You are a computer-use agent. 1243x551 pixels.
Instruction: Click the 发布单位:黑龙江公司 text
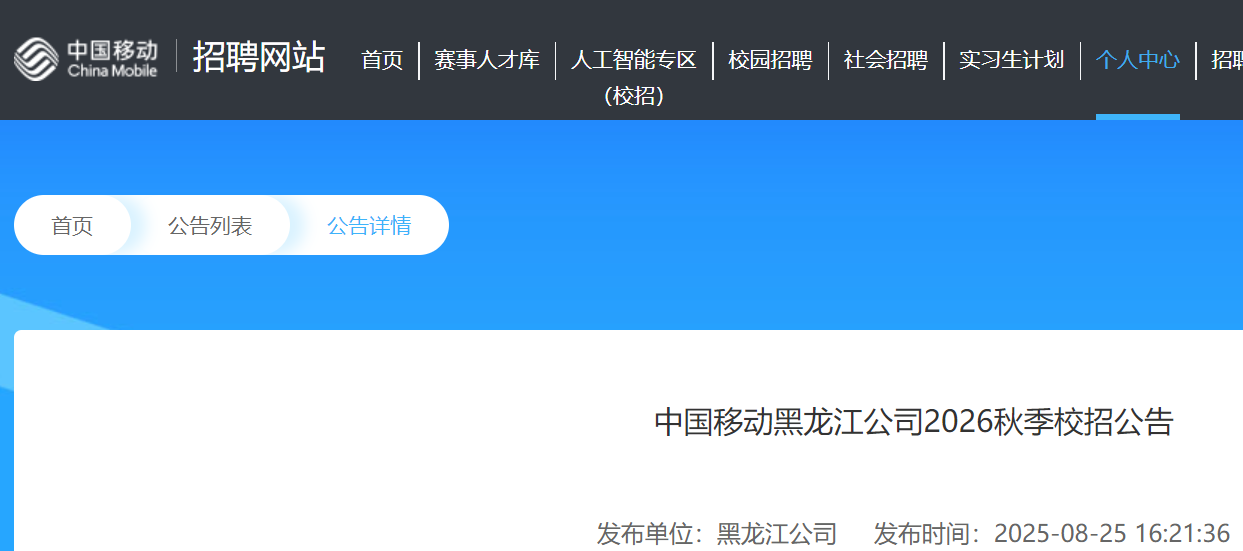tap(717, 534)
